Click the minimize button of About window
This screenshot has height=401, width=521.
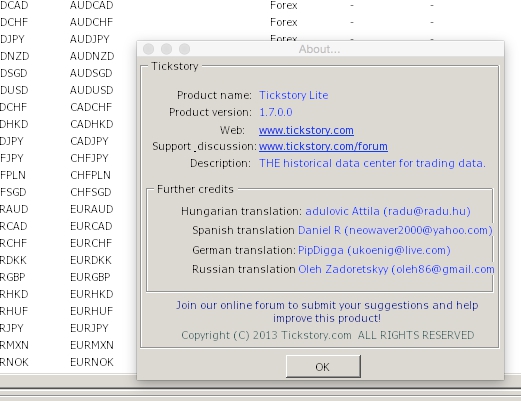tap(166, 49)
